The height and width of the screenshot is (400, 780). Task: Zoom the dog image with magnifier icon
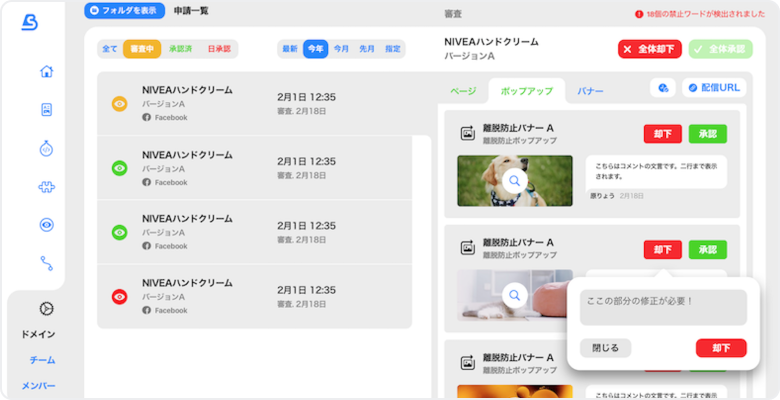tap(514, 181)
